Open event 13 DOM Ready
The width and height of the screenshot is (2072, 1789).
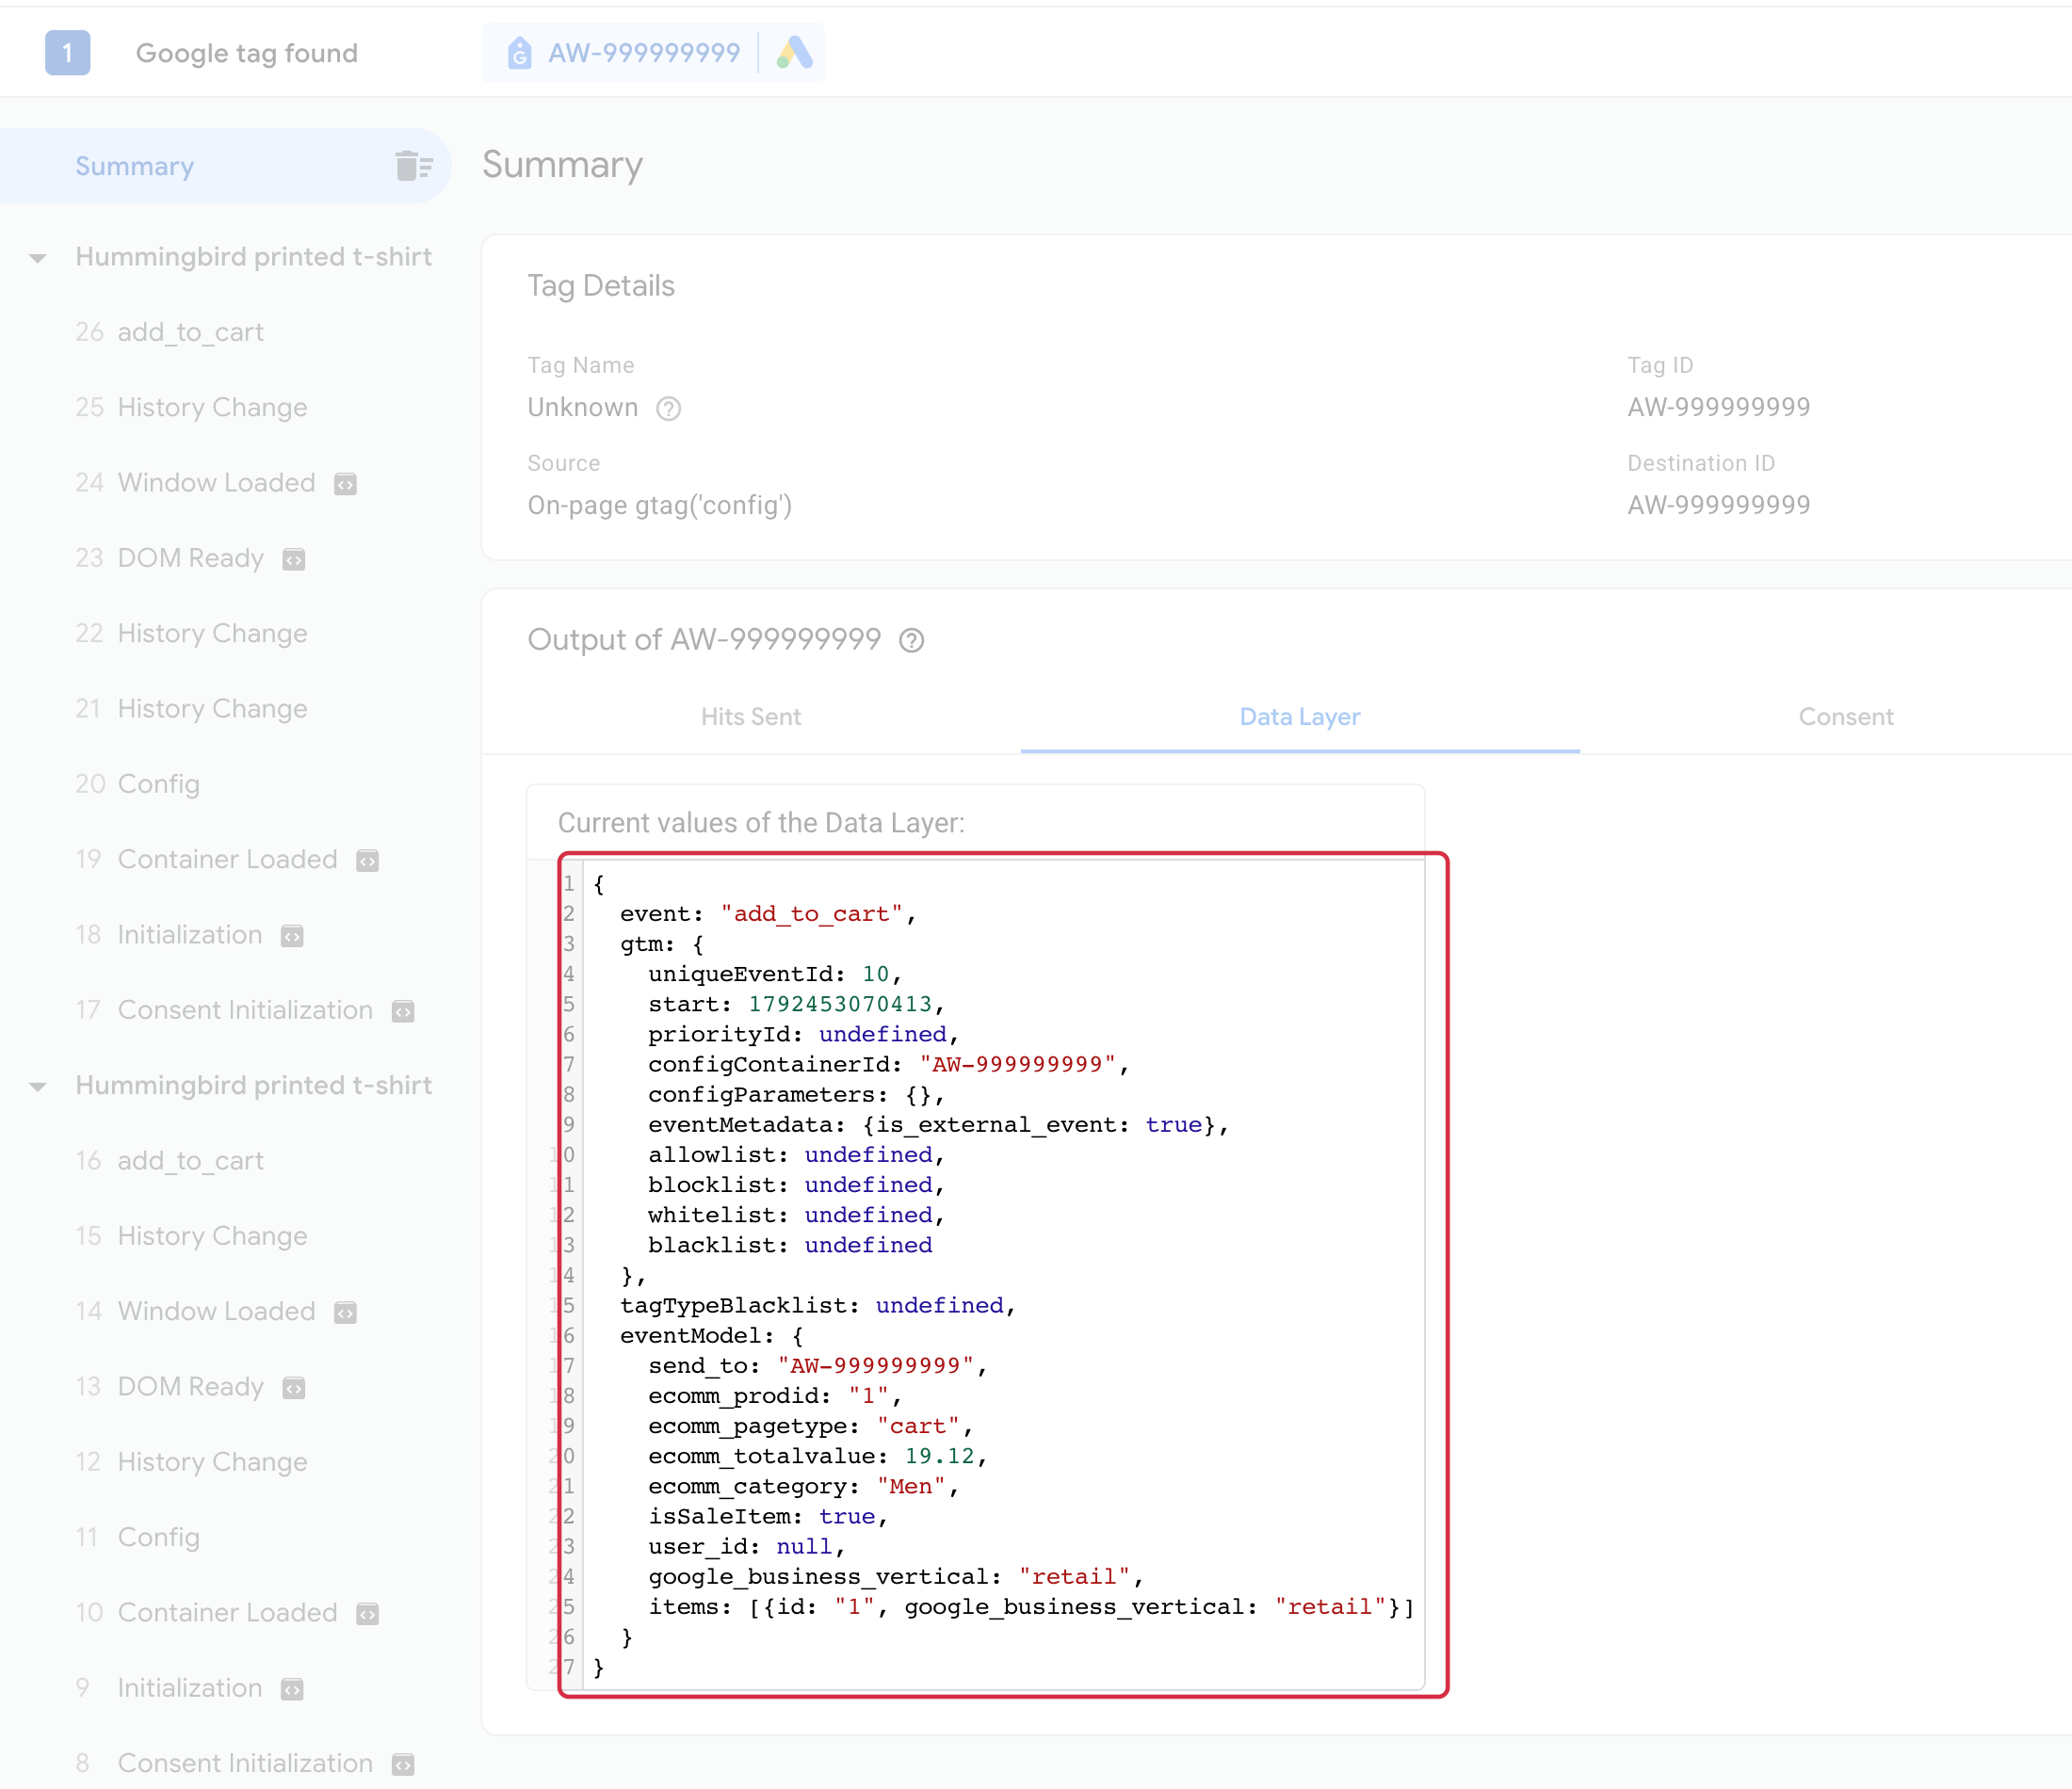170,1387
